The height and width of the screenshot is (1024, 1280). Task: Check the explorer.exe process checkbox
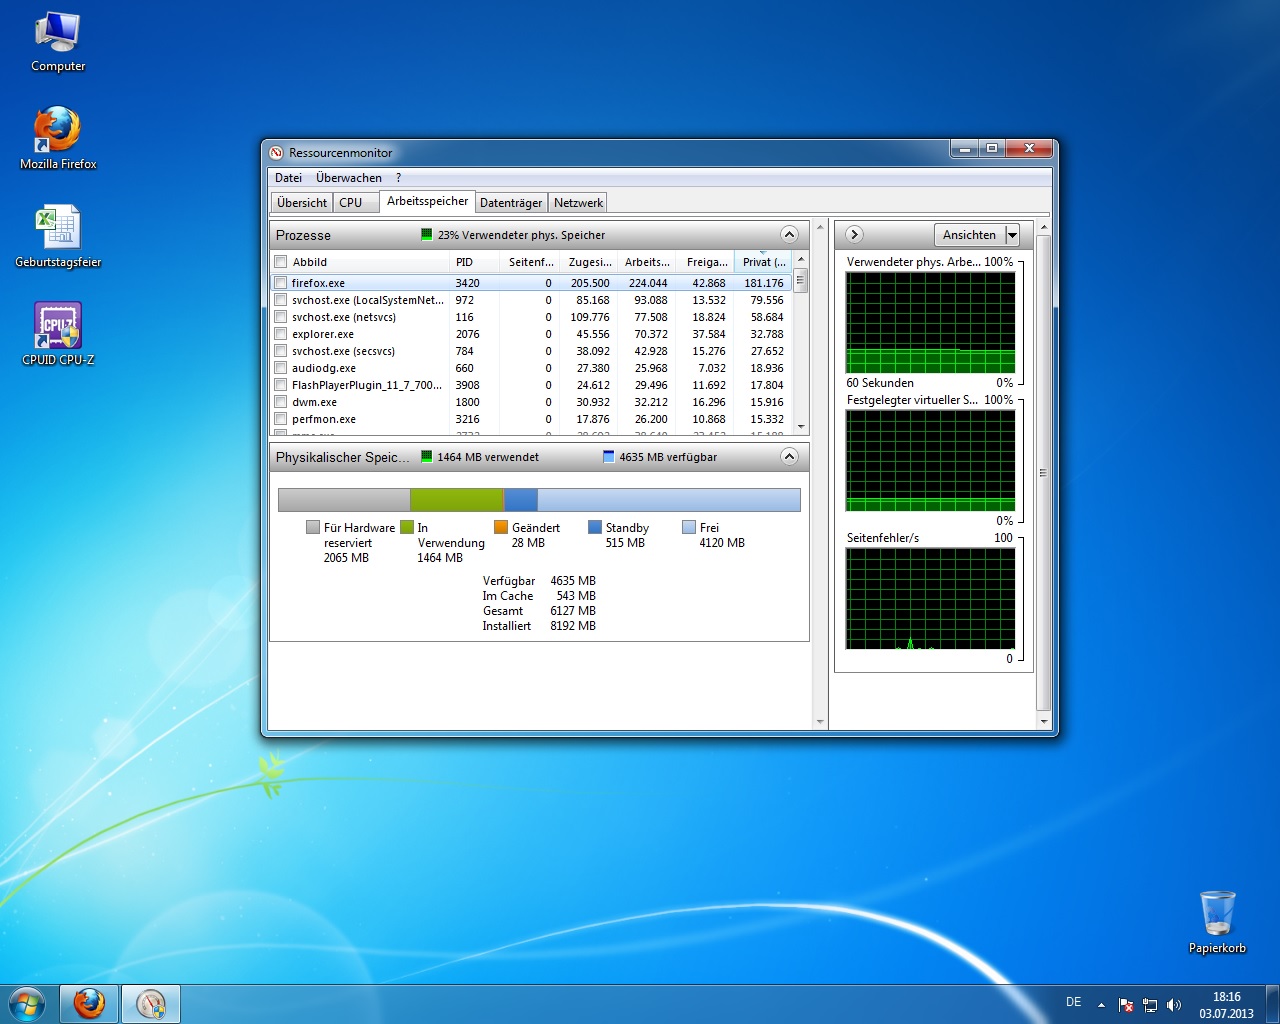coord(281,334)
